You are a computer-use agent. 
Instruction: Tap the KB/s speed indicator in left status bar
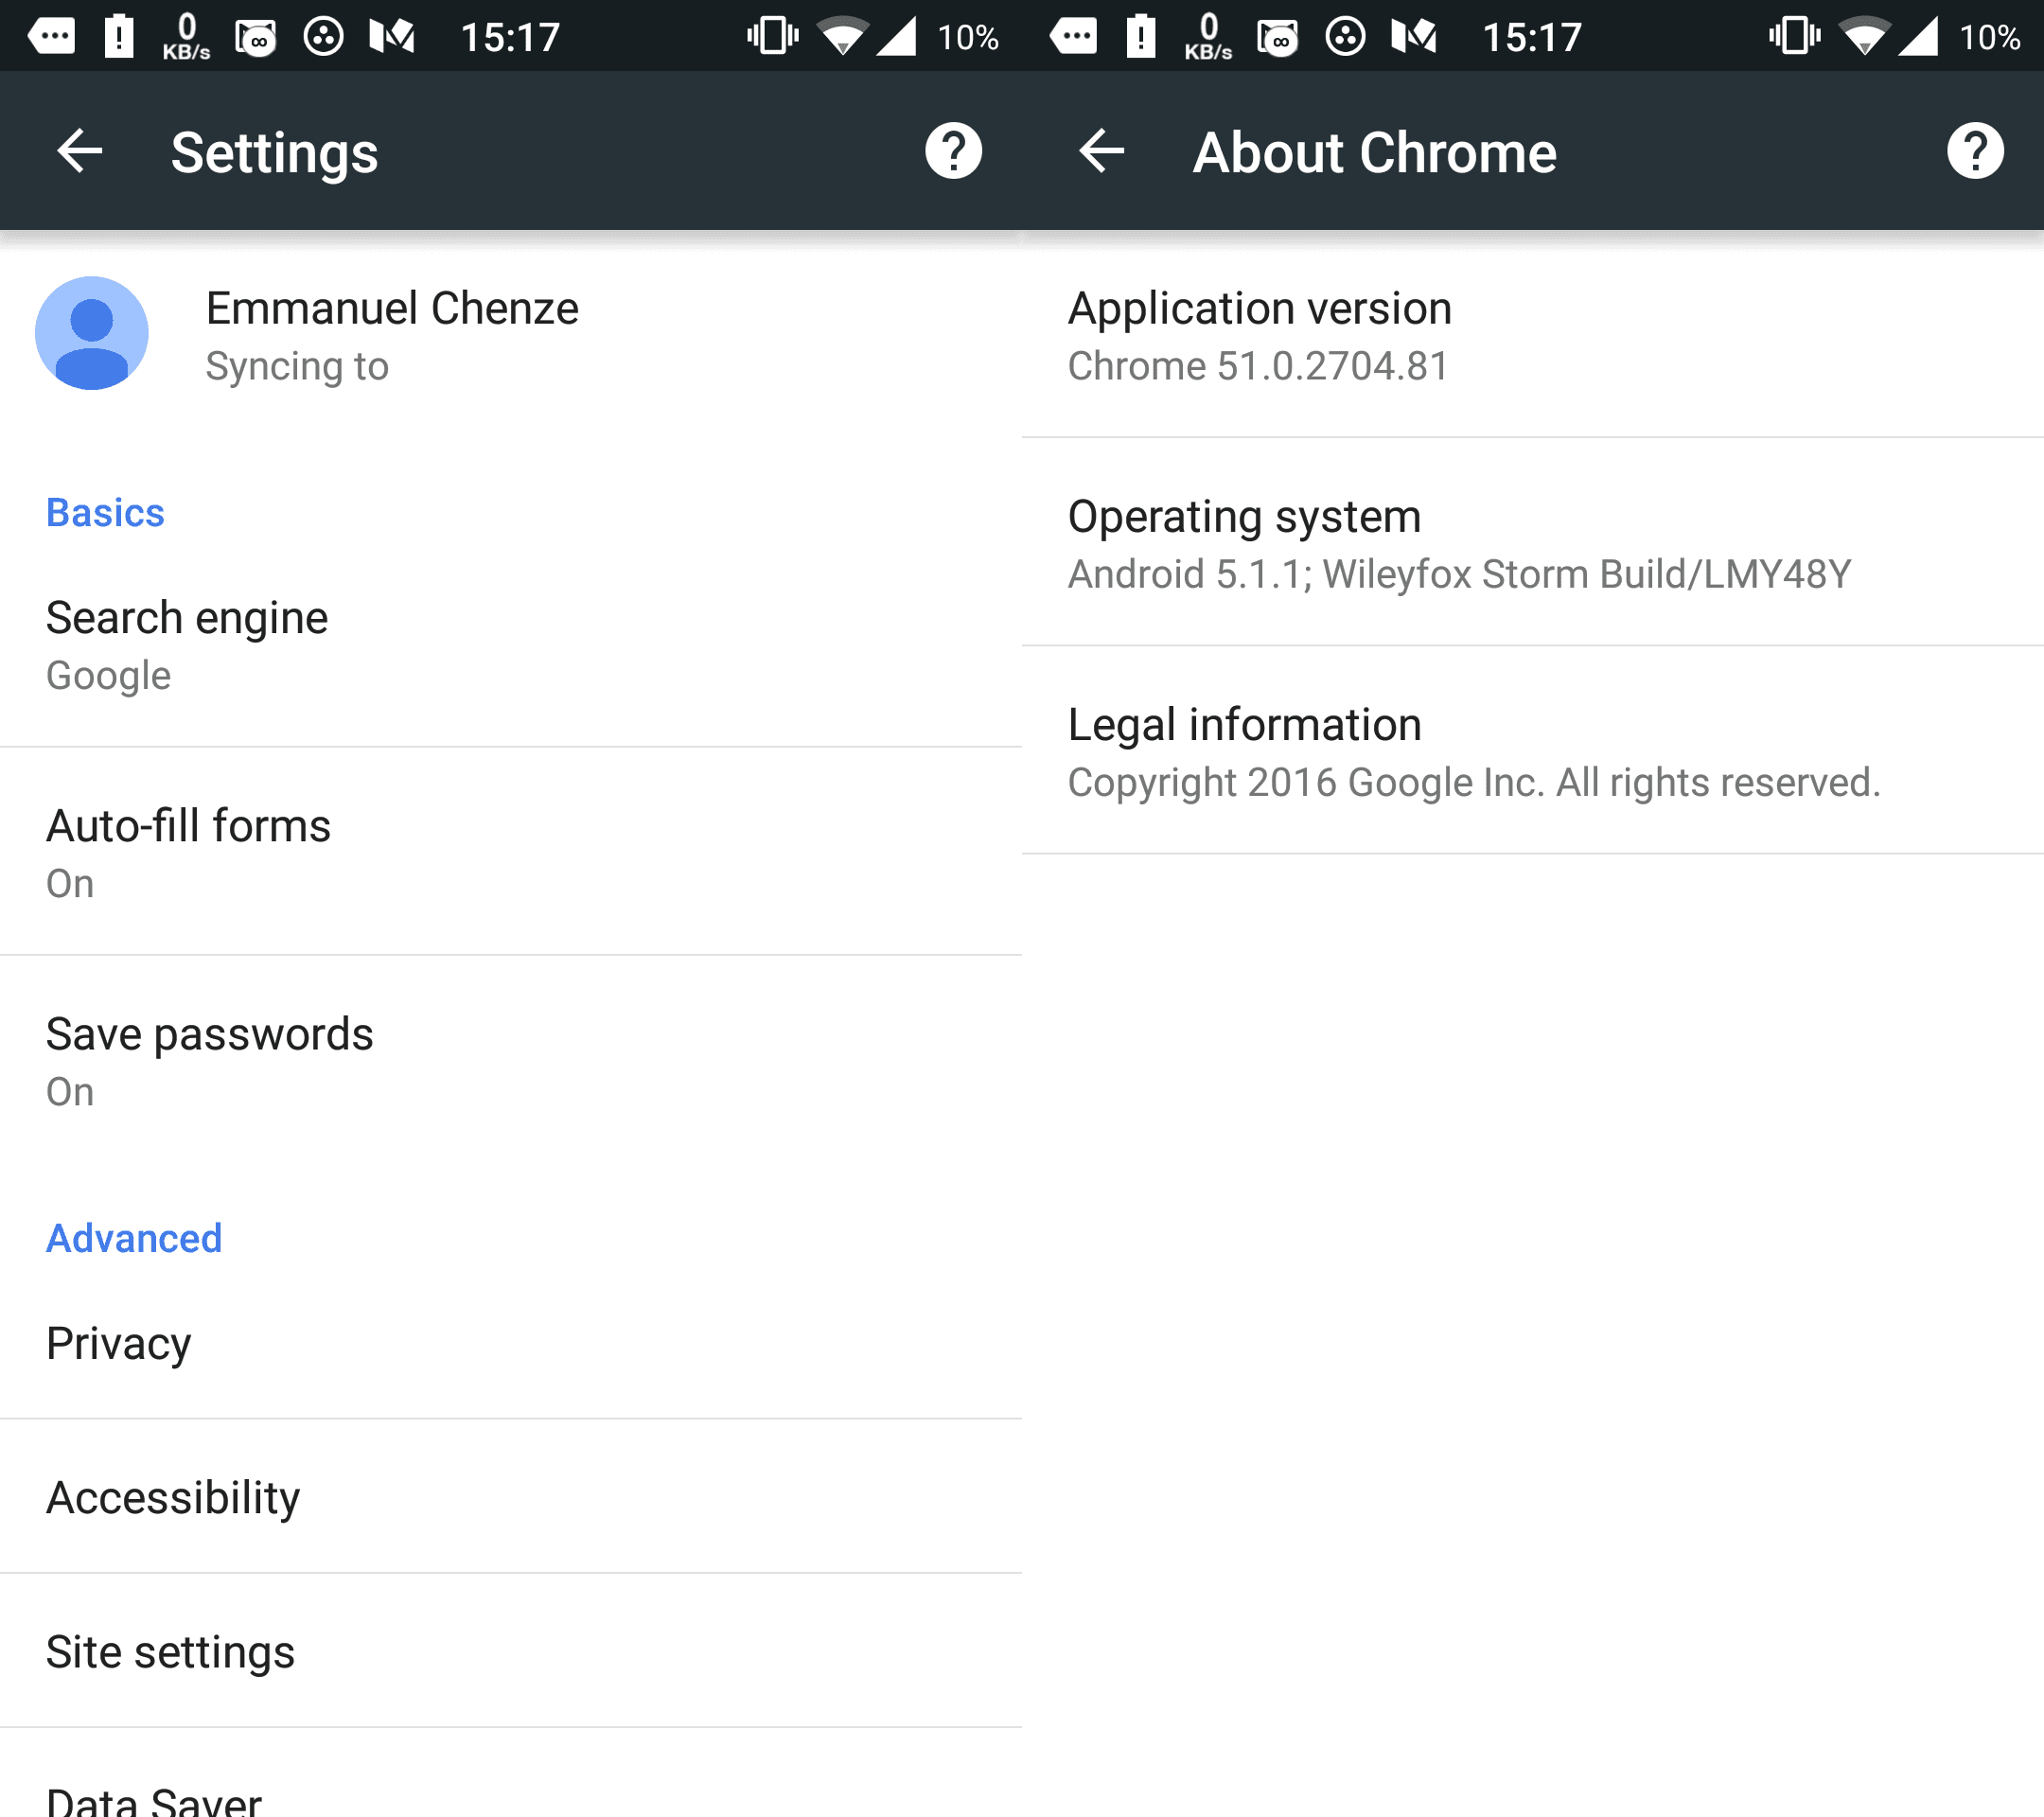(186, 37)
